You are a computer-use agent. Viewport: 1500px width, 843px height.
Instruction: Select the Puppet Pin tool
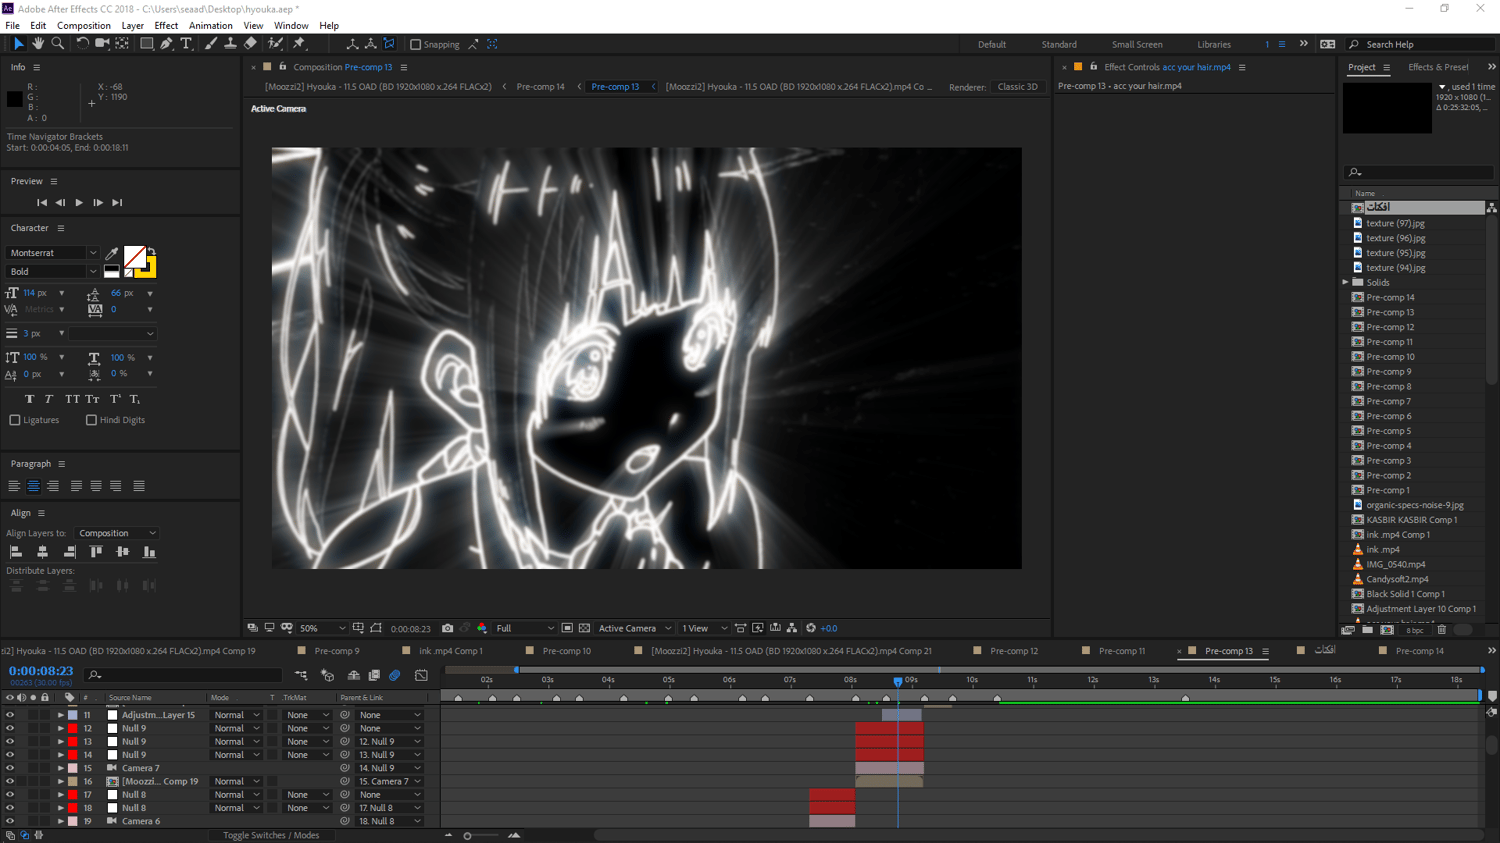(x=299, y=44)
